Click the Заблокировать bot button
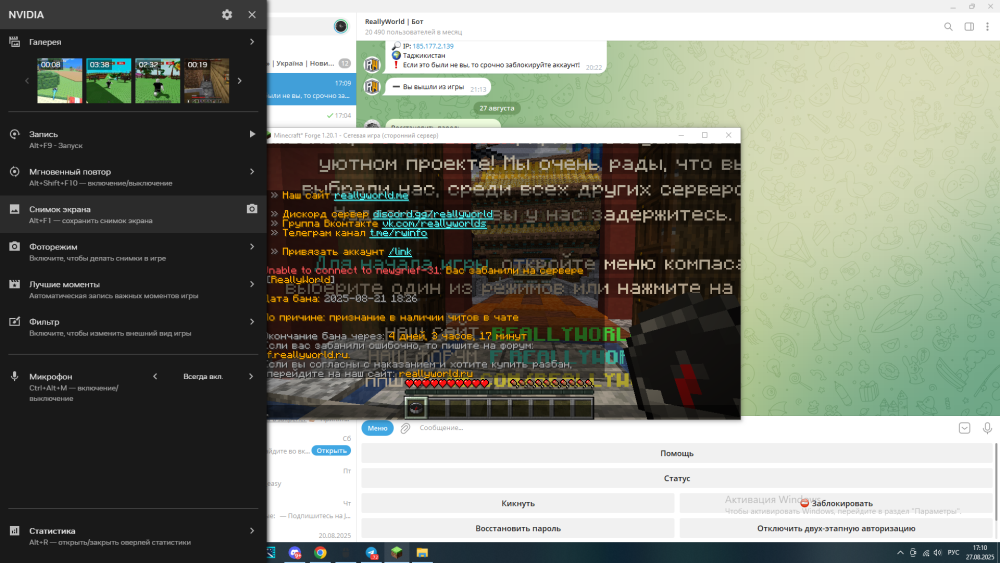 point(835,503)
